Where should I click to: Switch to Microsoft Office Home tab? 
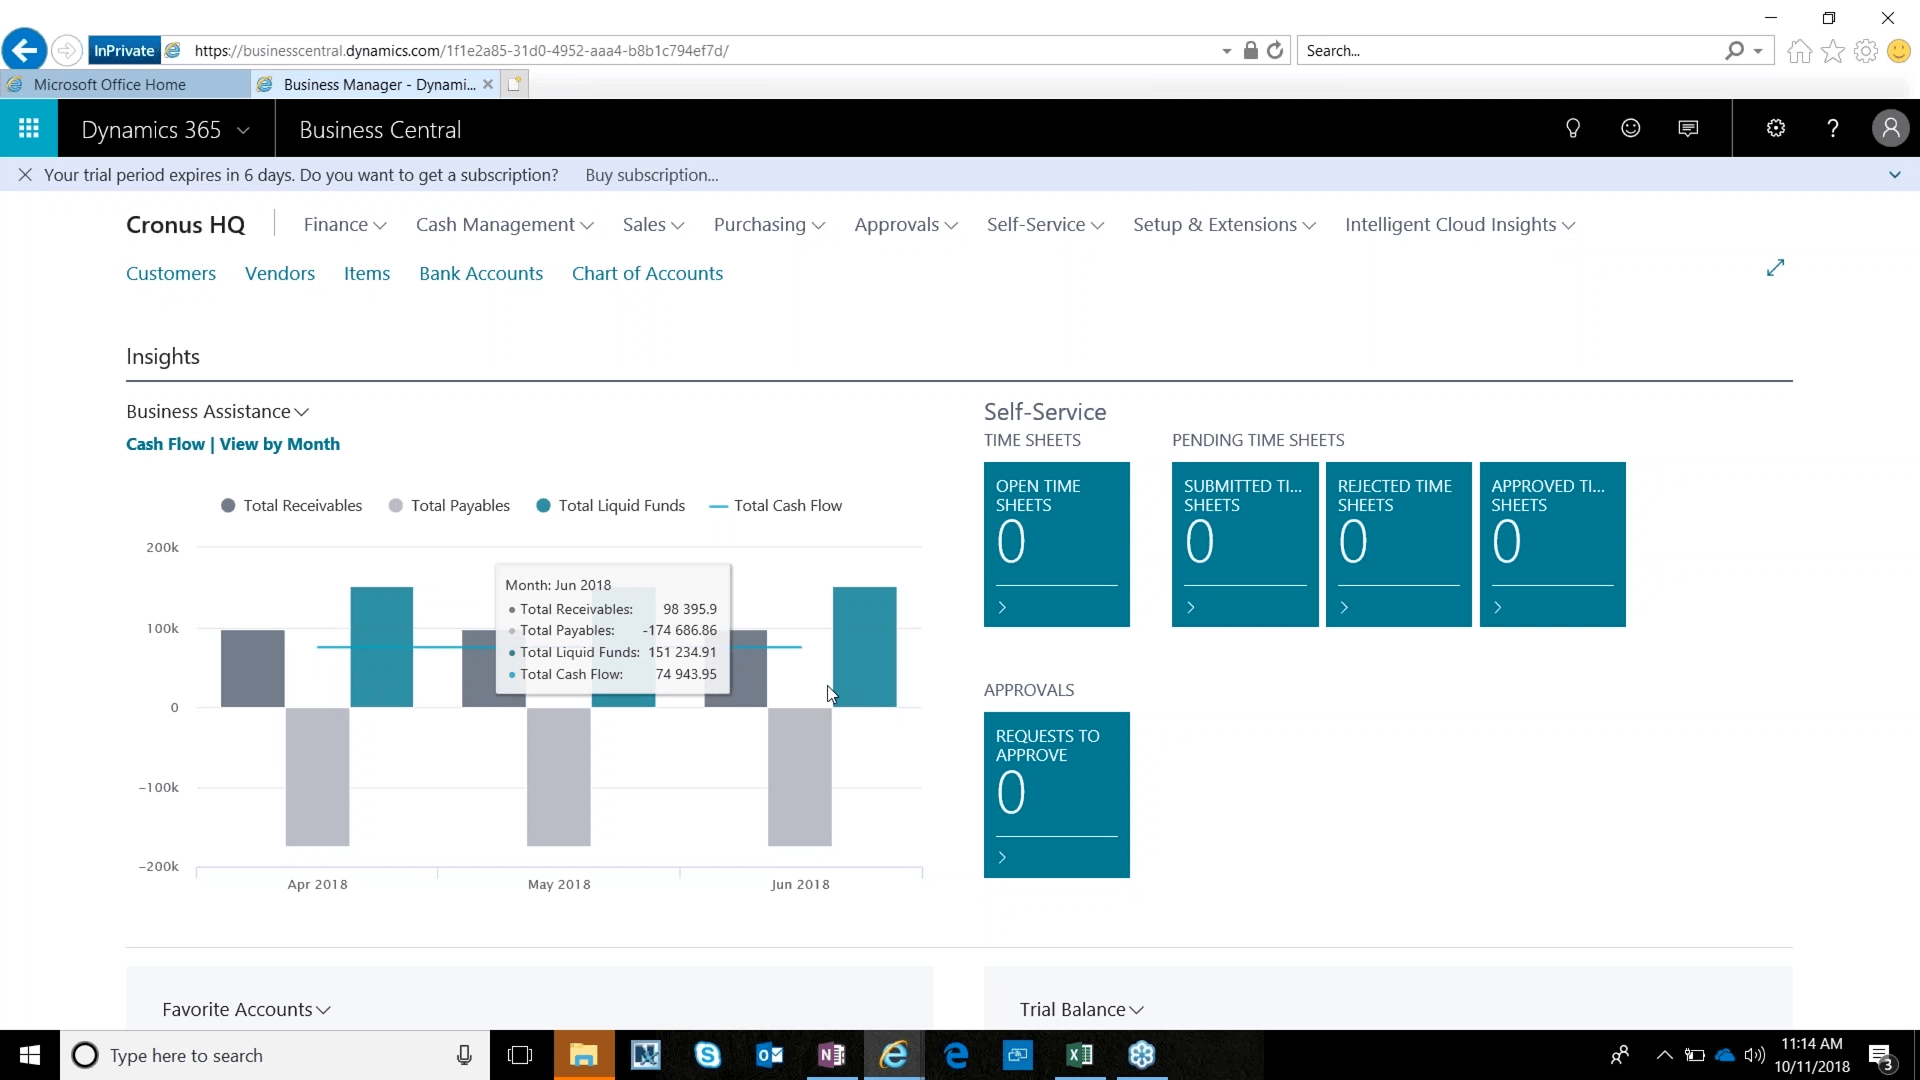125,84
